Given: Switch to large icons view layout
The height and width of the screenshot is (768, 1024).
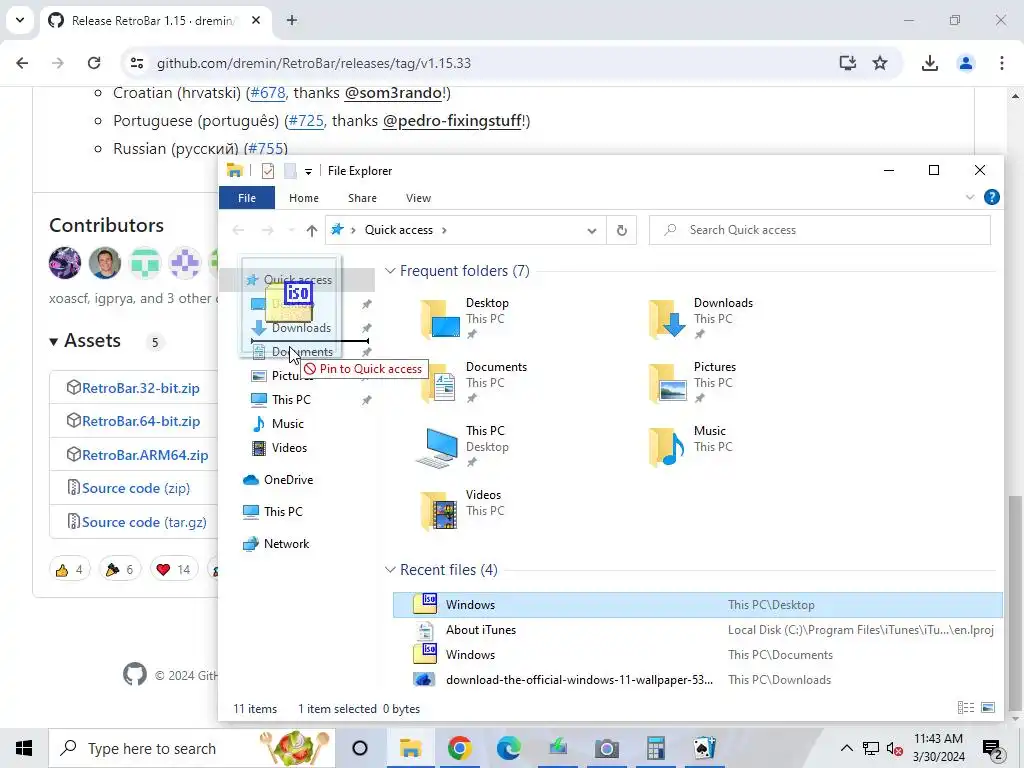Looking at the screenshot, I should coord(988,708).
